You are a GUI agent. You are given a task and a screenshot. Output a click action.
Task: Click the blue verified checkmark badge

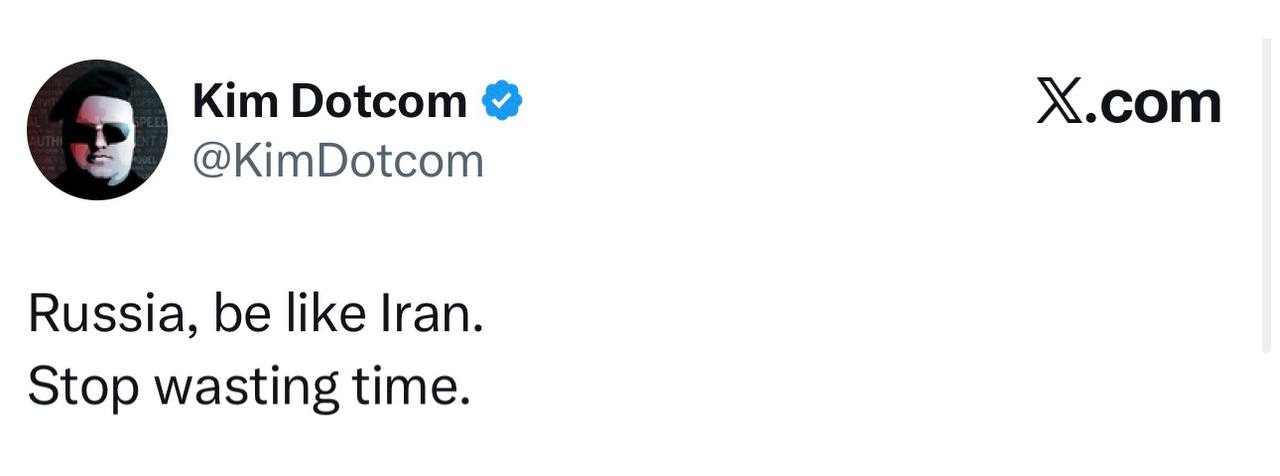(503, 101)
